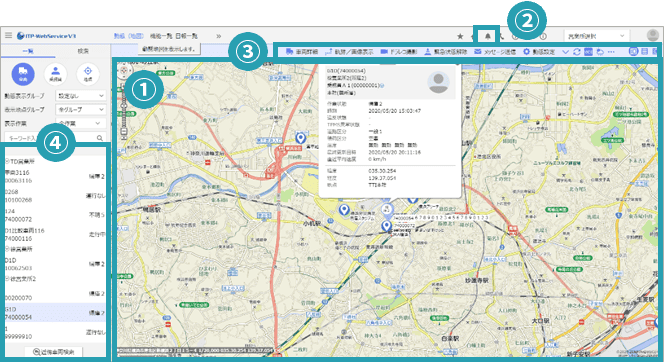This screenshot has height=362, width=664.
Task: Click first layout icon at toolbar right end
Action: tap(633, 52)
